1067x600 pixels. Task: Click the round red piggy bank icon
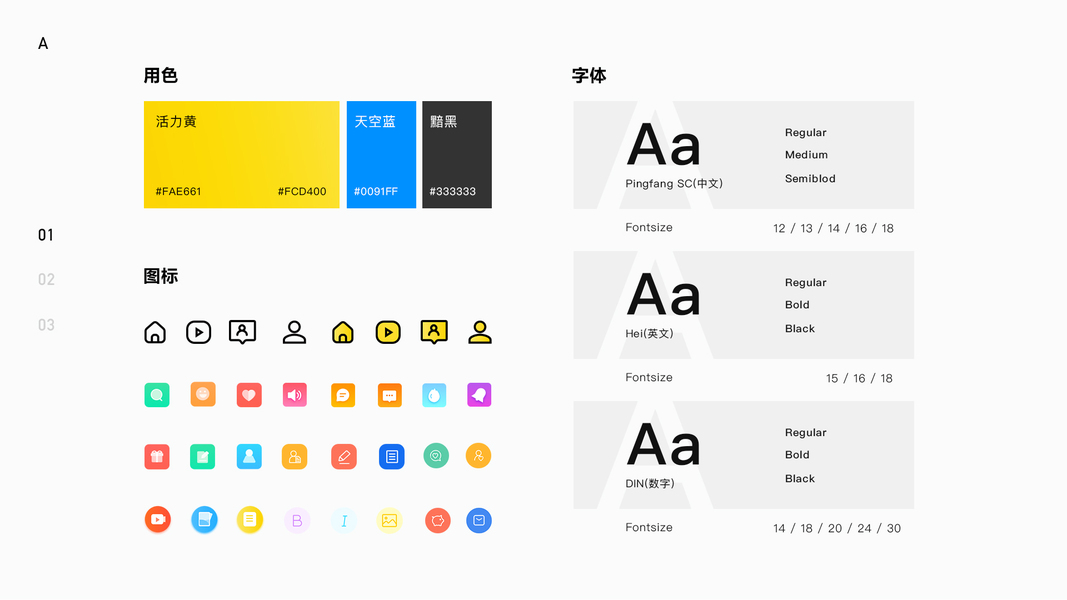tap(438, 520)
